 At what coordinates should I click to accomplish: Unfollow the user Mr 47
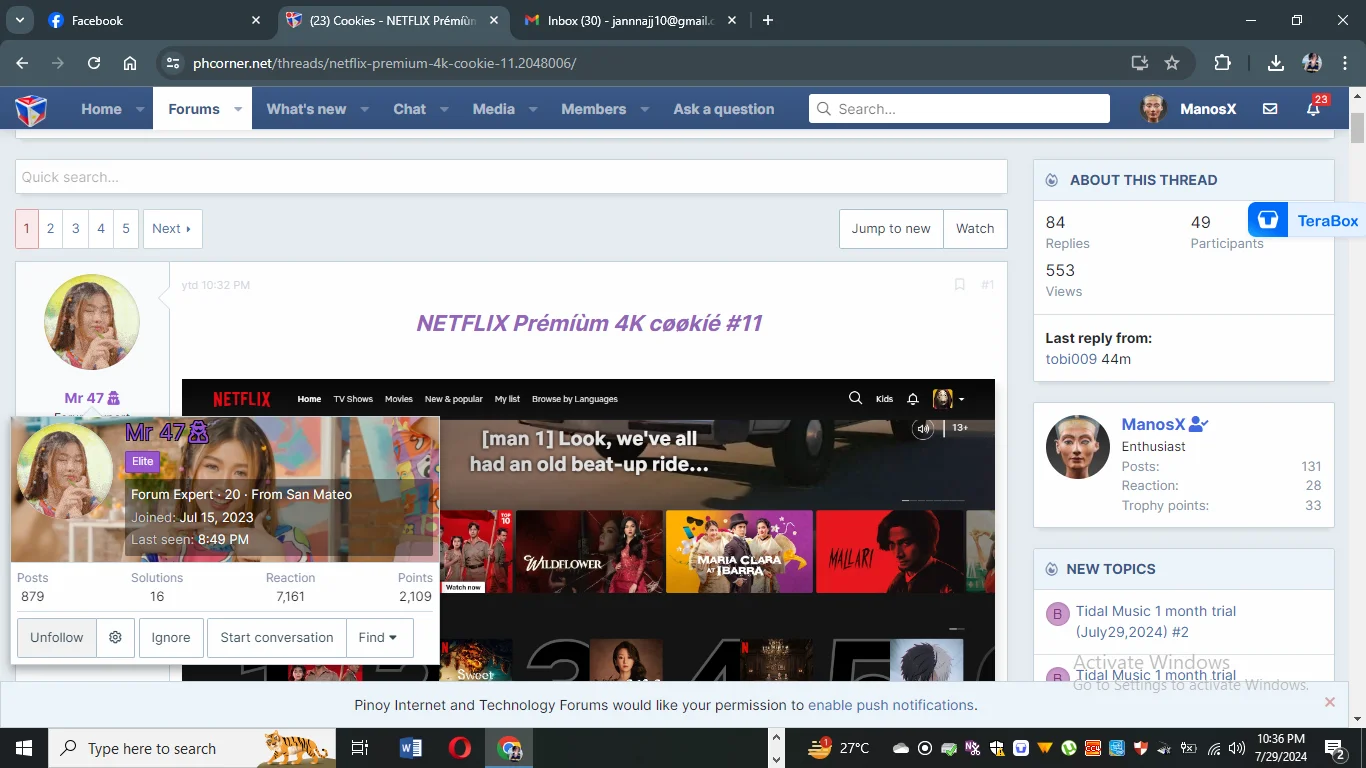pyautogui.click(x=57, y=637)
